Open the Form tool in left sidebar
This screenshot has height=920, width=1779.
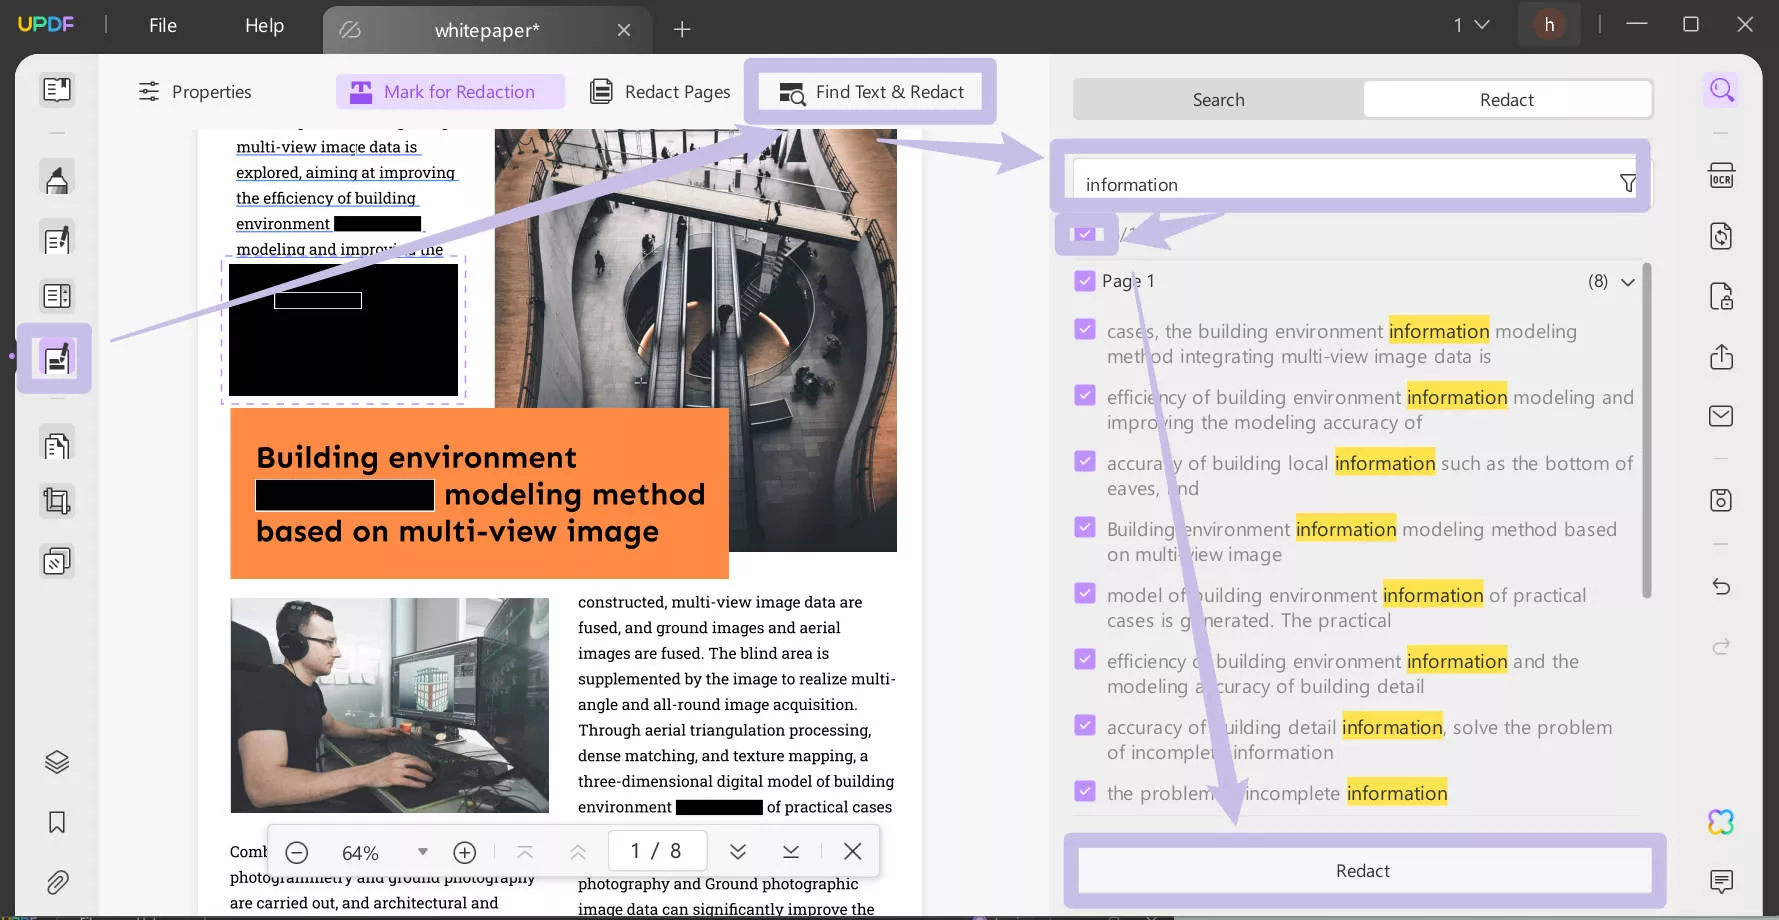(x=57, y=296)
